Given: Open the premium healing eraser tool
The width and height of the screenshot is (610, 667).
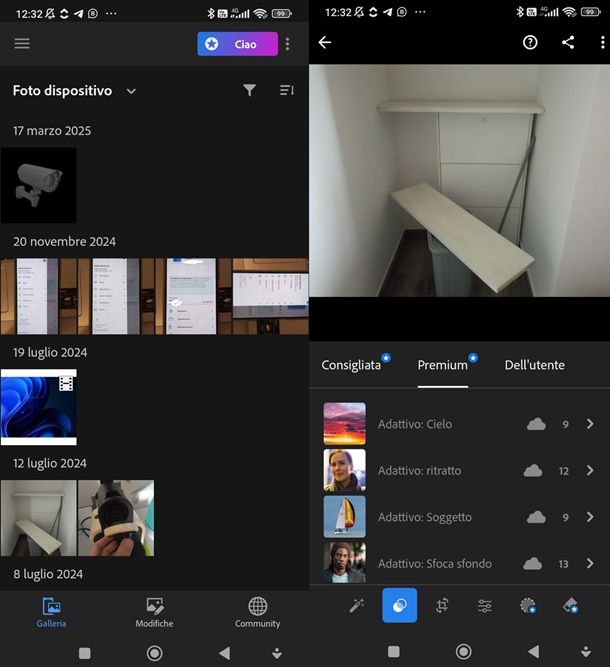Looking at the screenshot, I should (x=570, y=605).
